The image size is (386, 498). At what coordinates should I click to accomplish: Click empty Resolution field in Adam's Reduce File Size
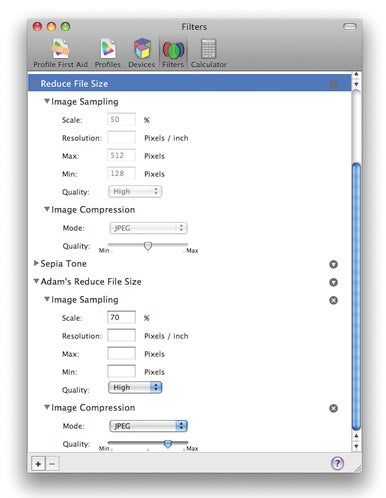coord(121,335)
